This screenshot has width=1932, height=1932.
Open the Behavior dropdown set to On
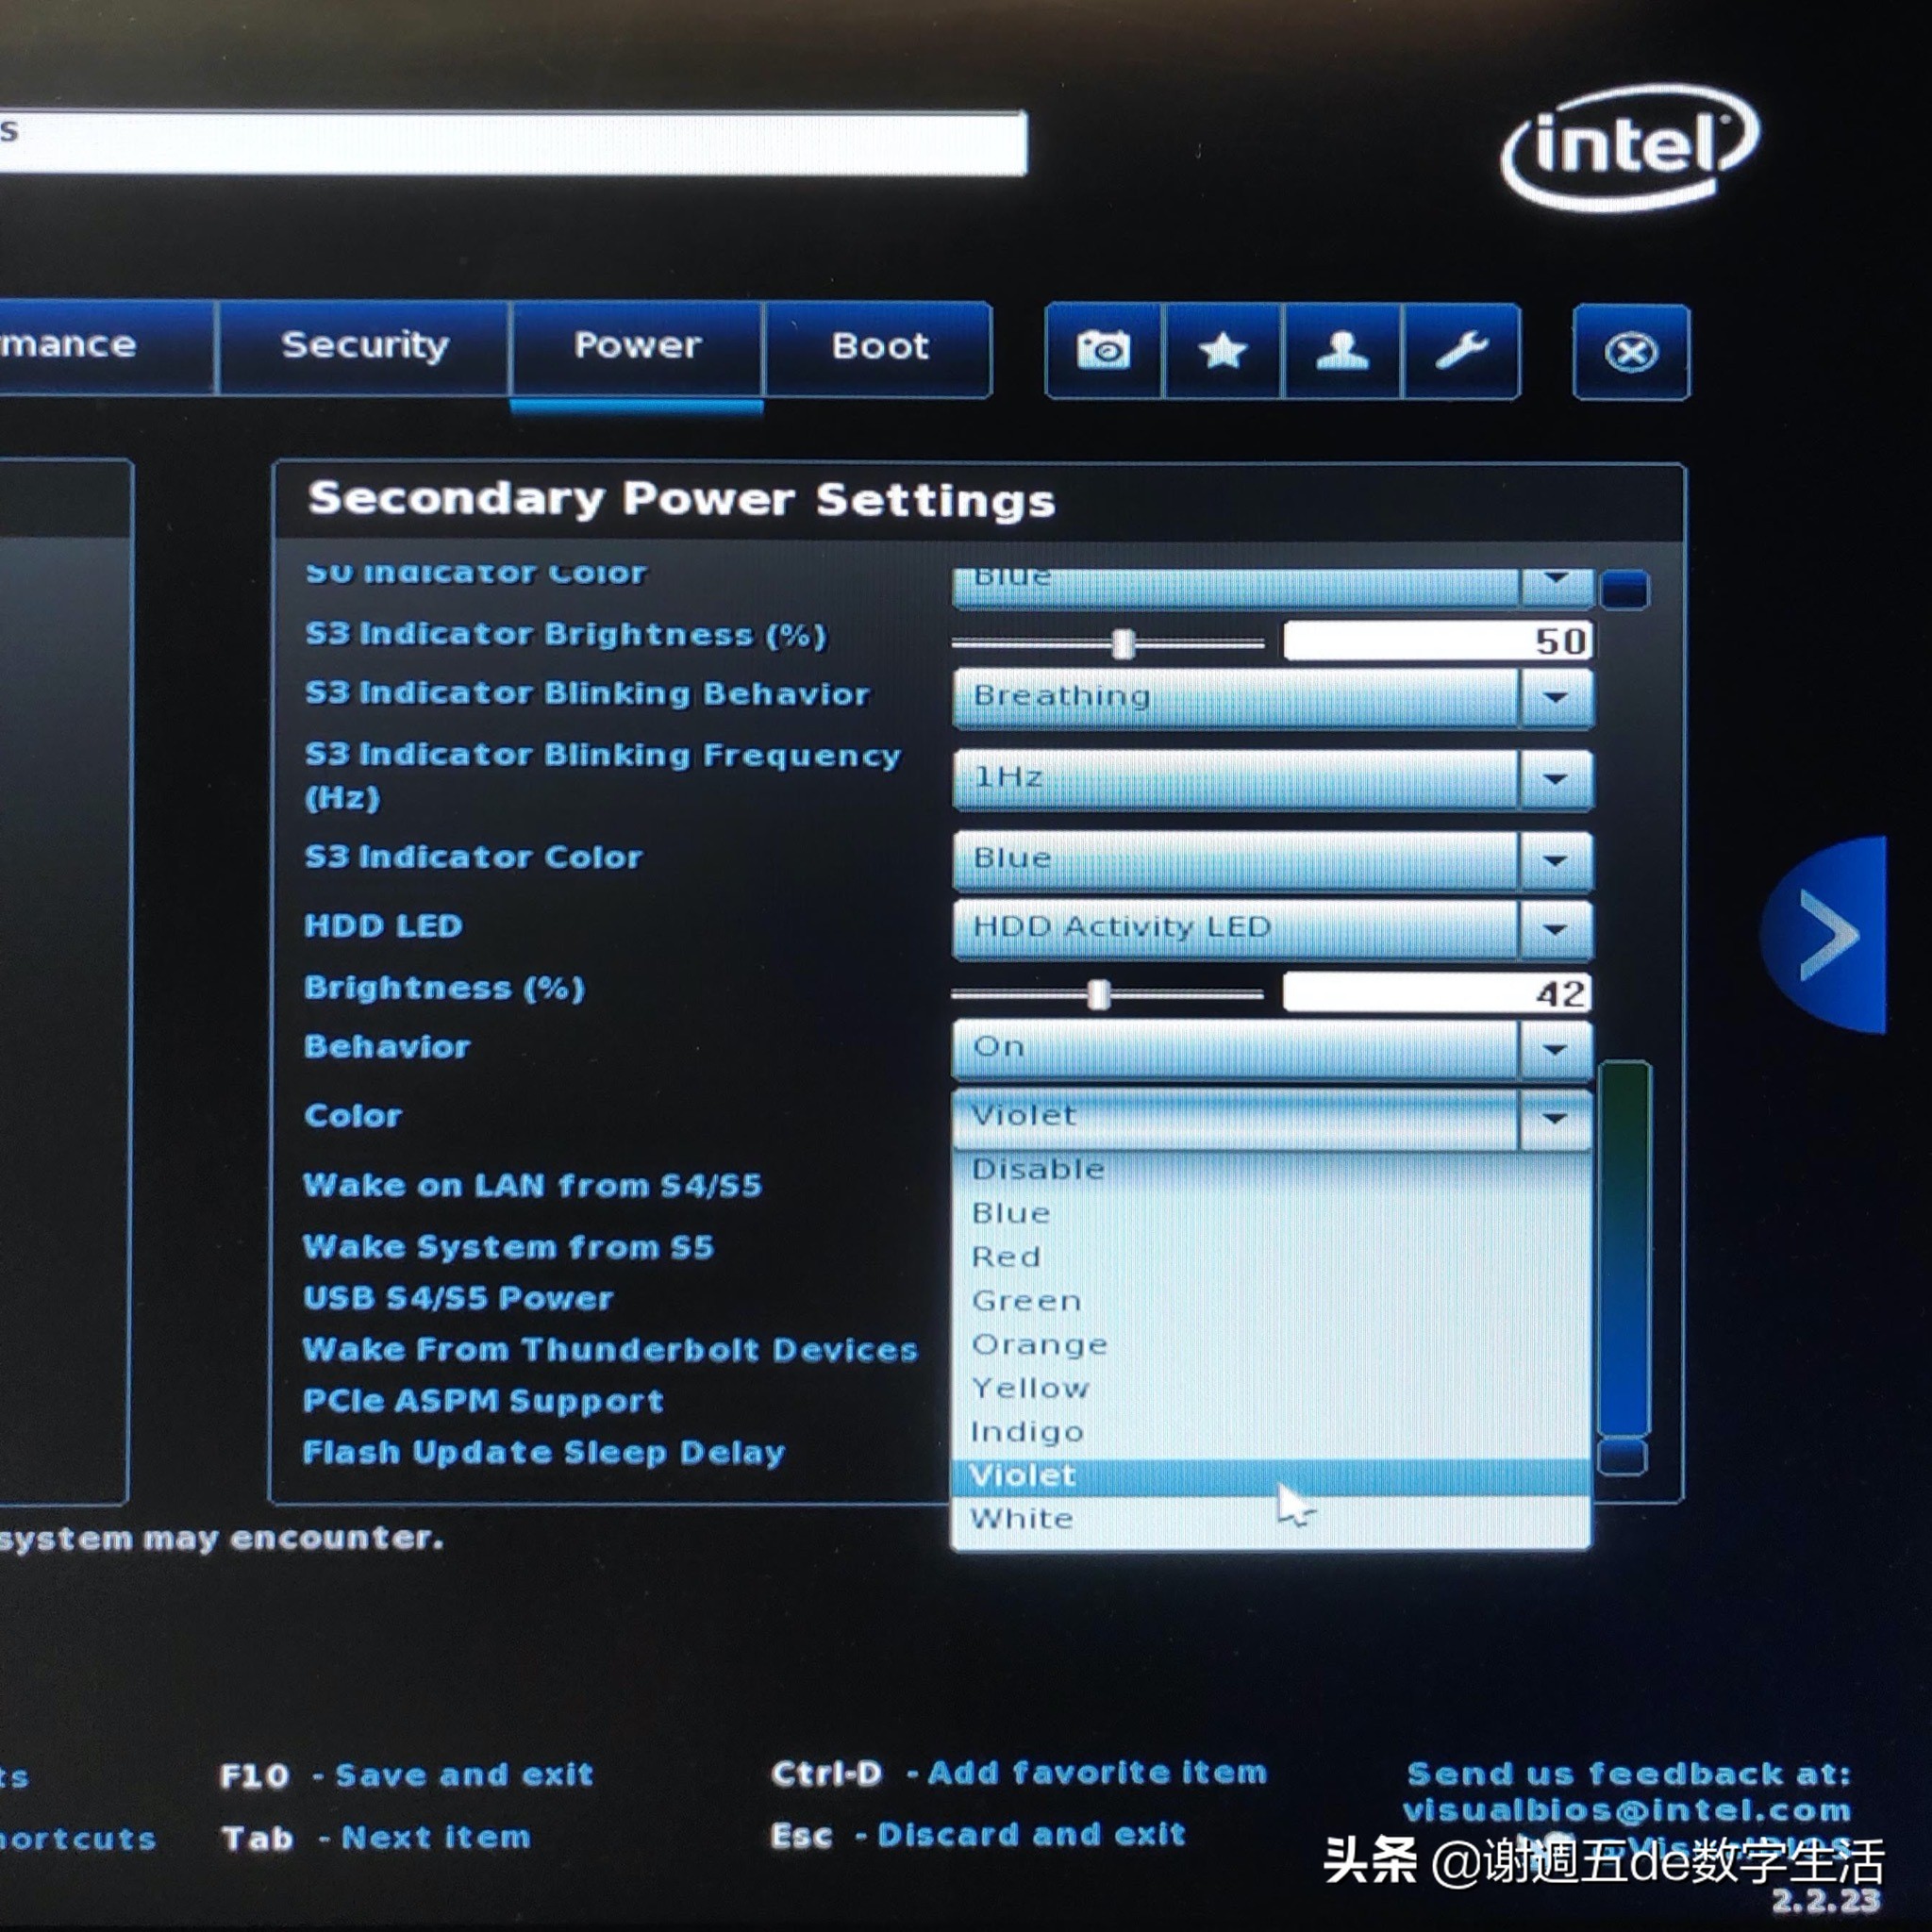(1555, 1049)
